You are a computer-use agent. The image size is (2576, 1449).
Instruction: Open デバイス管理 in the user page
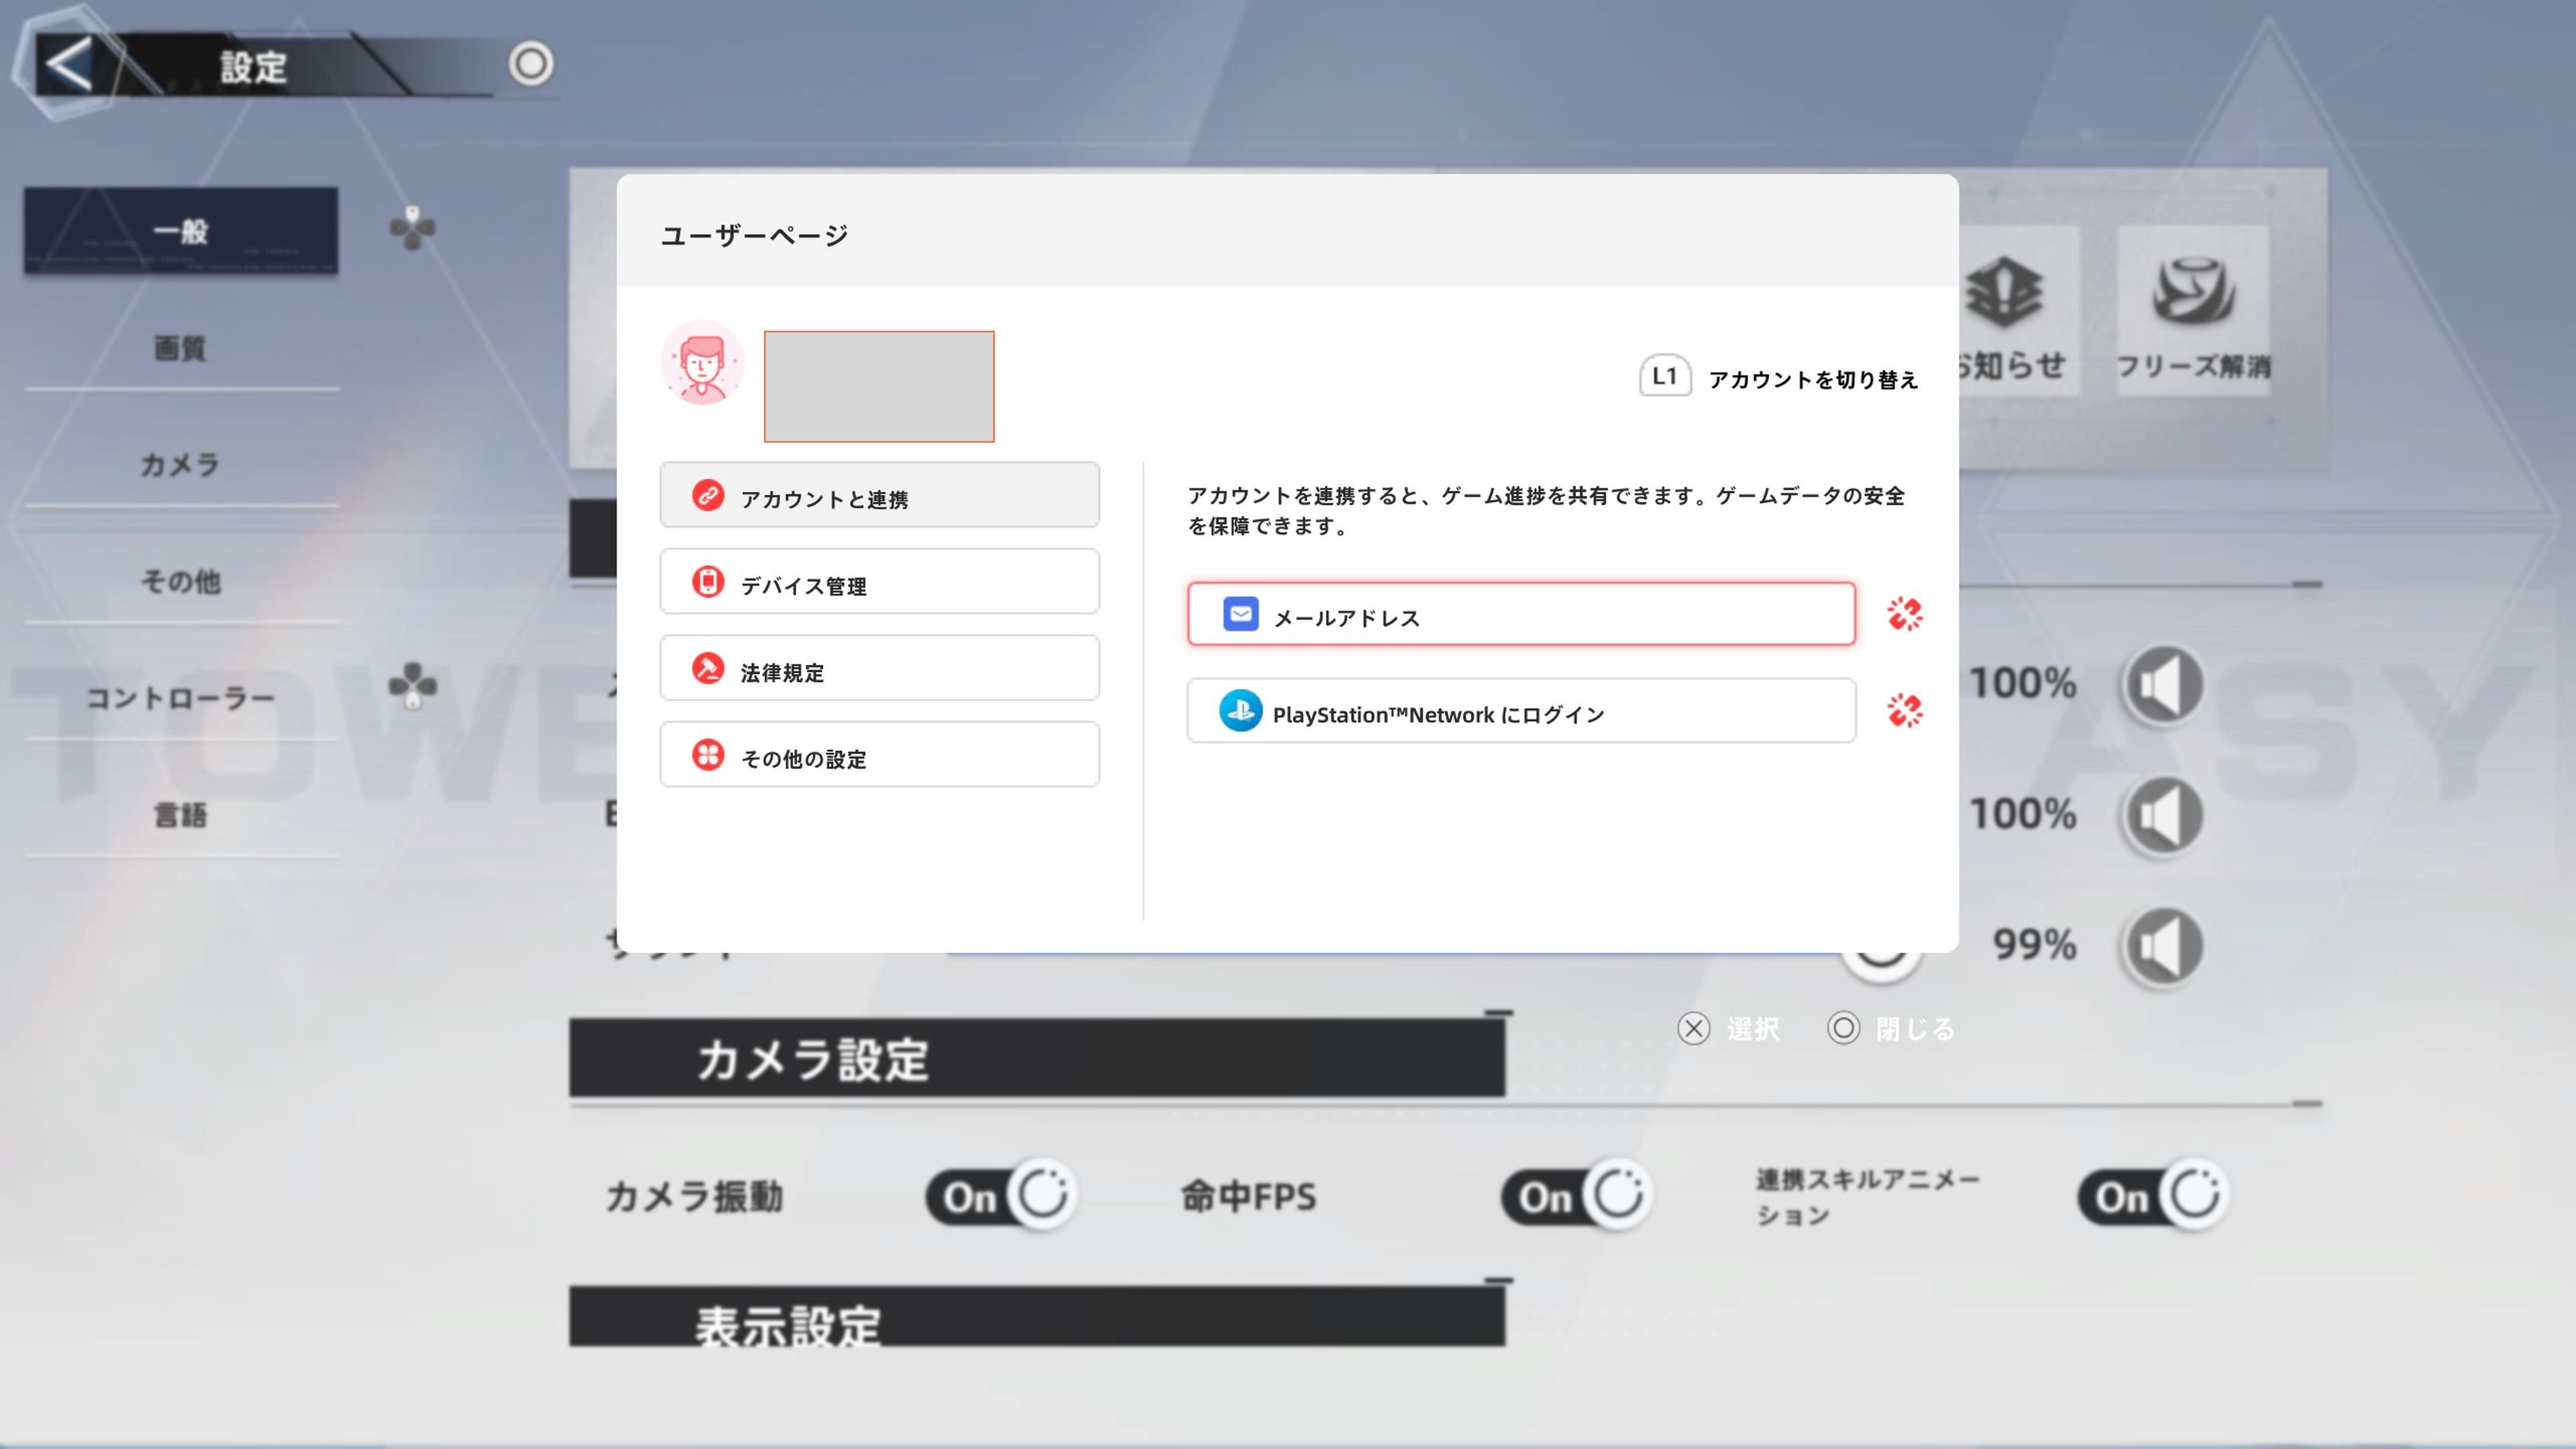coord(879,582)
